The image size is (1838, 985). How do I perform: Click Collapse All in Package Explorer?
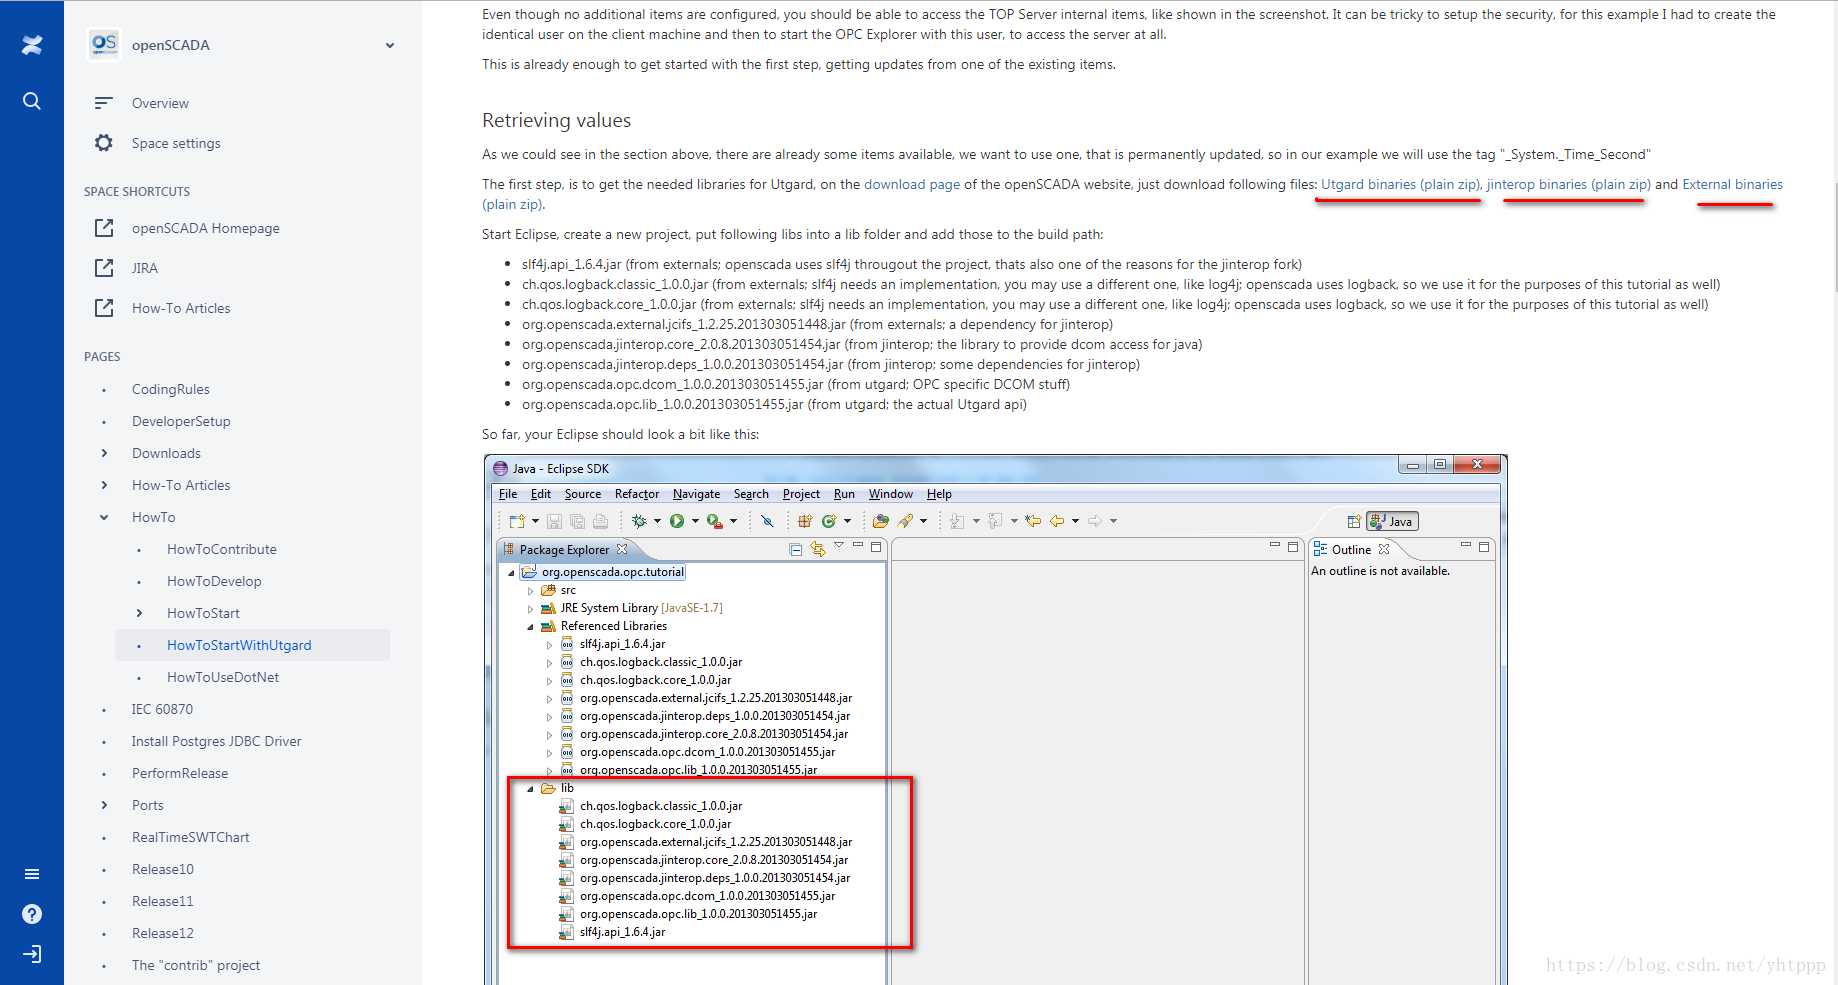pos(796,549)
